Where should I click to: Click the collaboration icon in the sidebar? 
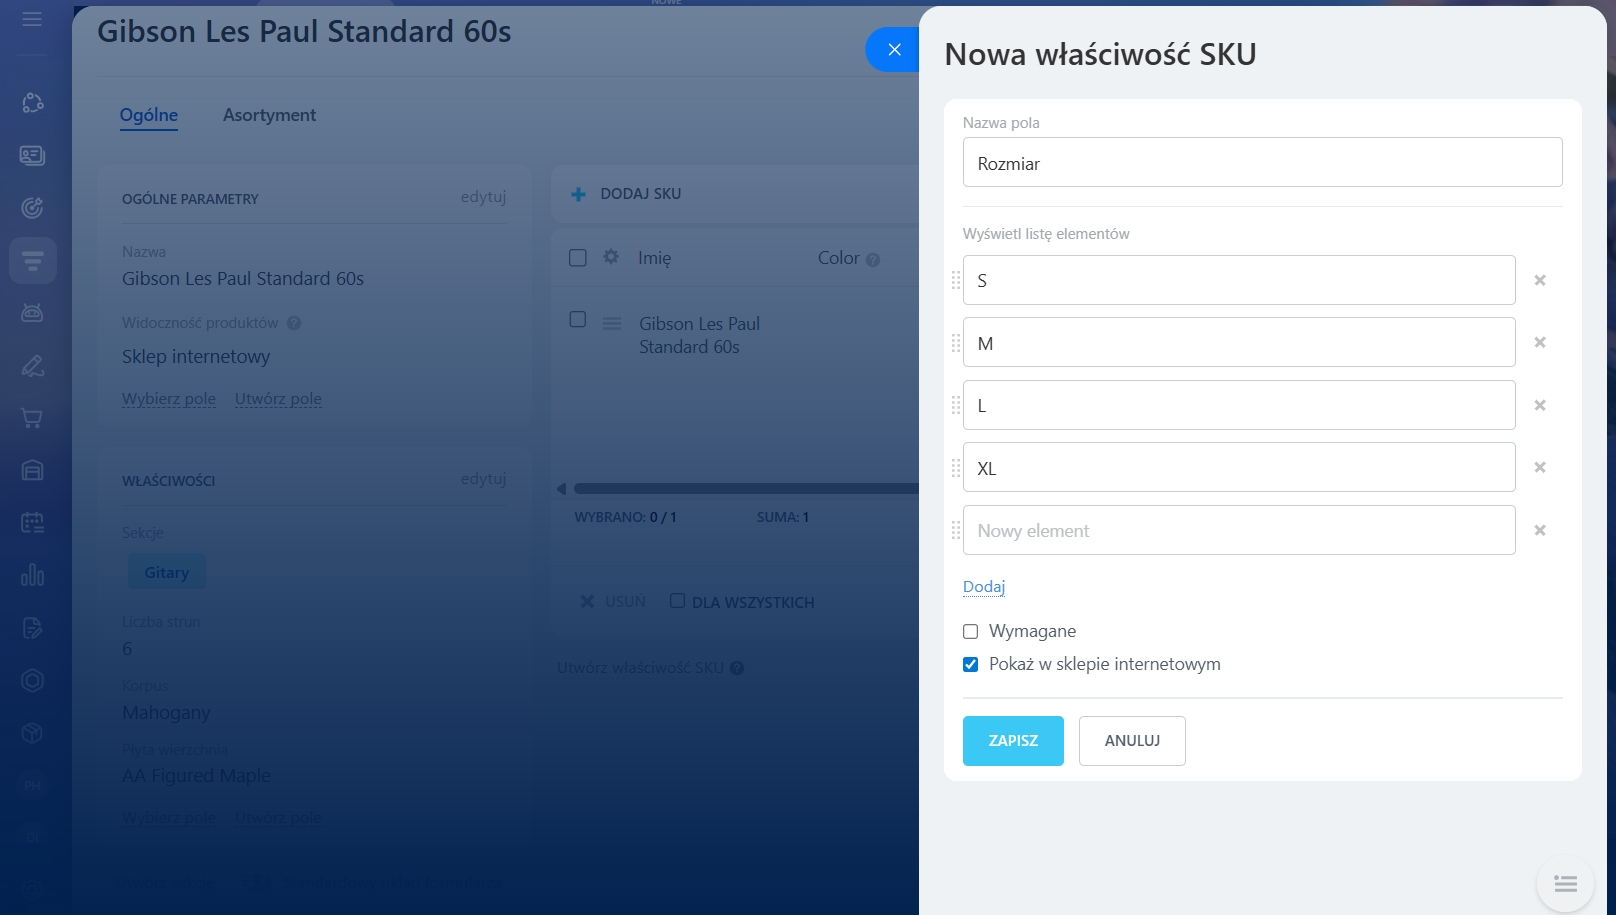(32, 103)
